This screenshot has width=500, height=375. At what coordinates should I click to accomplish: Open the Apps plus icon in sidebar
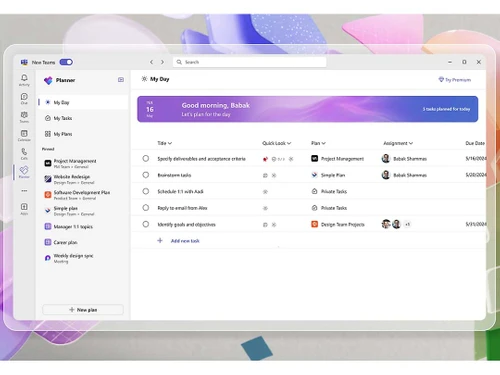click(24, 207)
